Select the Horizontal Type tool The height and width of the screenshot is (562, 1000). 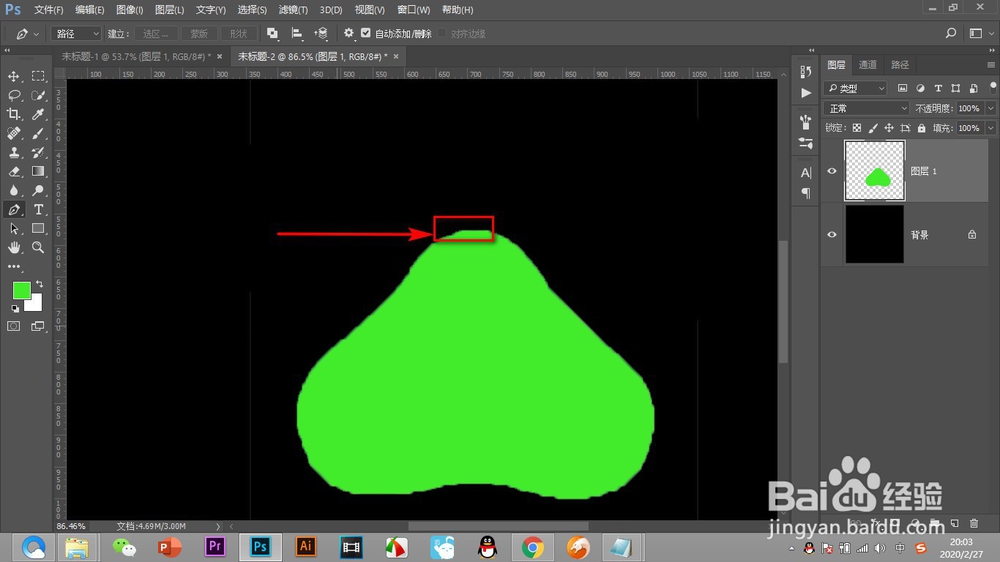[x=38, y=209]
